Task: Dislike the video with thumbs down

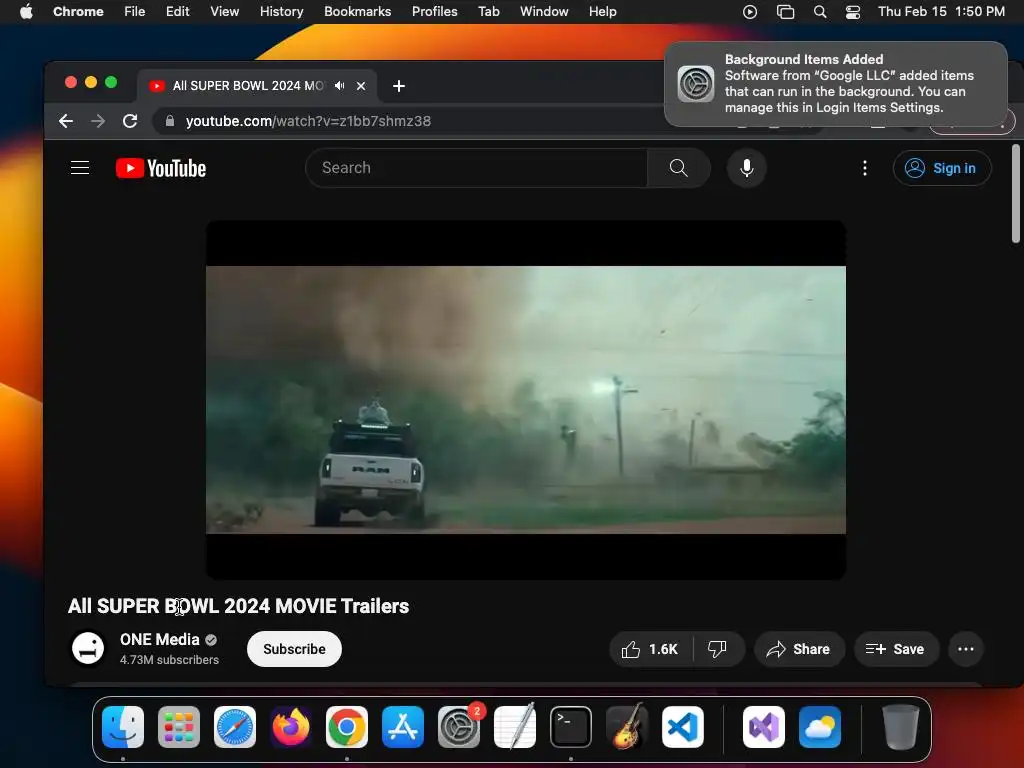Action: pyautogui.click(x=718, y=649)
